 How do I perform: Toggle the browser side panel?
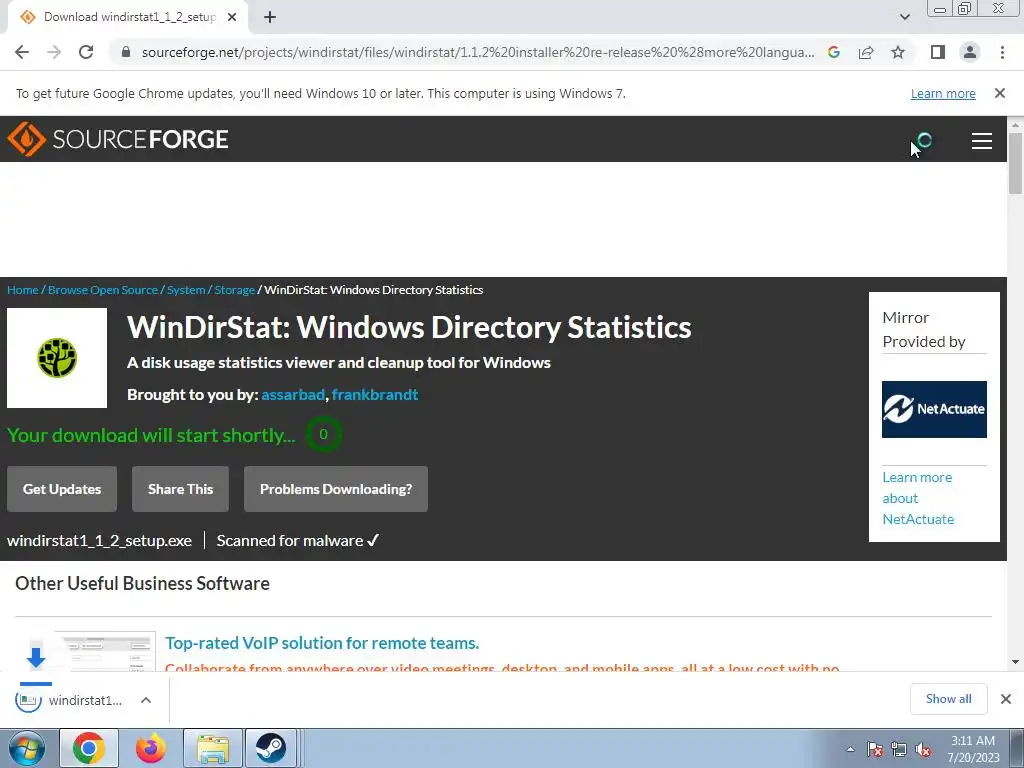coord(938,52)
